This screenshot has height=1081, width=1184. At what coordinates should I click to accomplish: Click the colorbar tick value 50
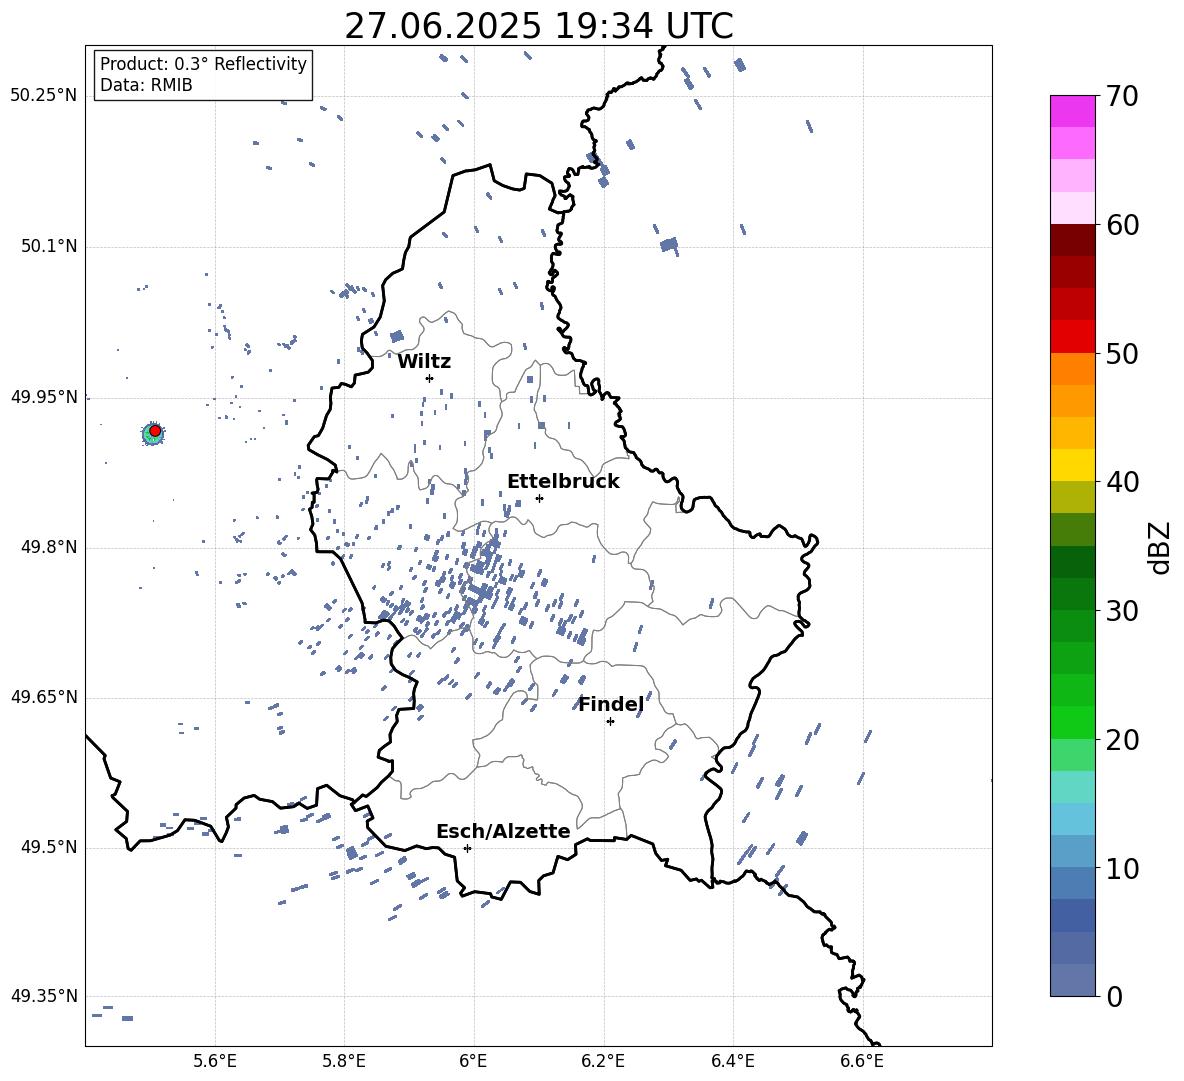[1121, 354]
